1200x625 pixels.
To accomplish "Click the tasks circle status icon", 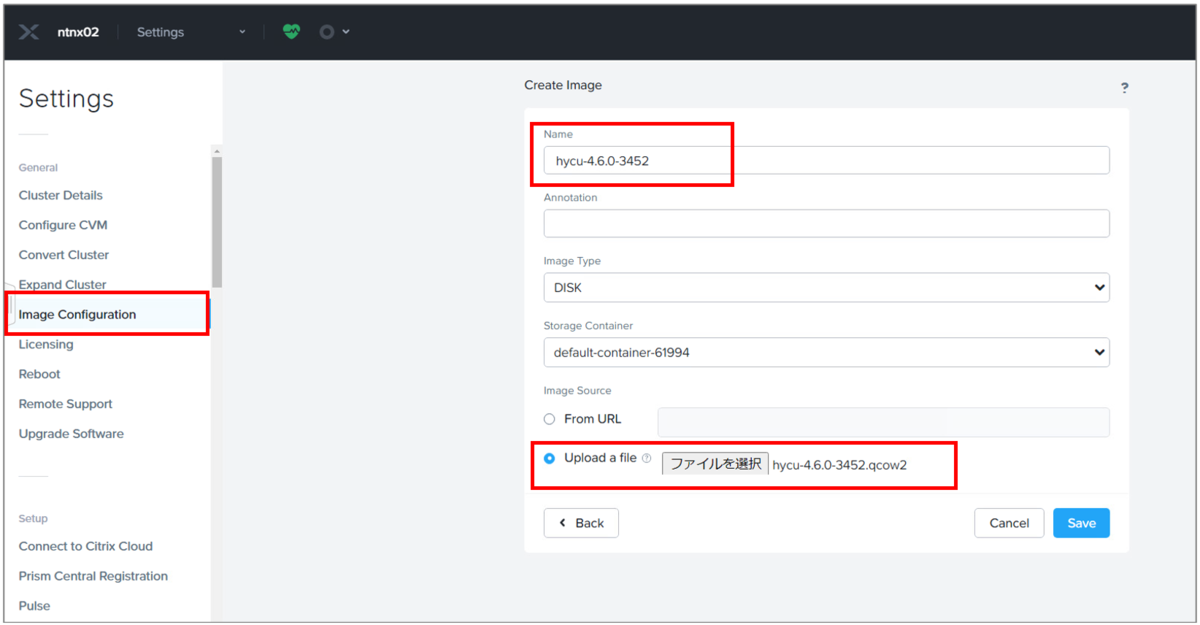I will pos(326,32).
